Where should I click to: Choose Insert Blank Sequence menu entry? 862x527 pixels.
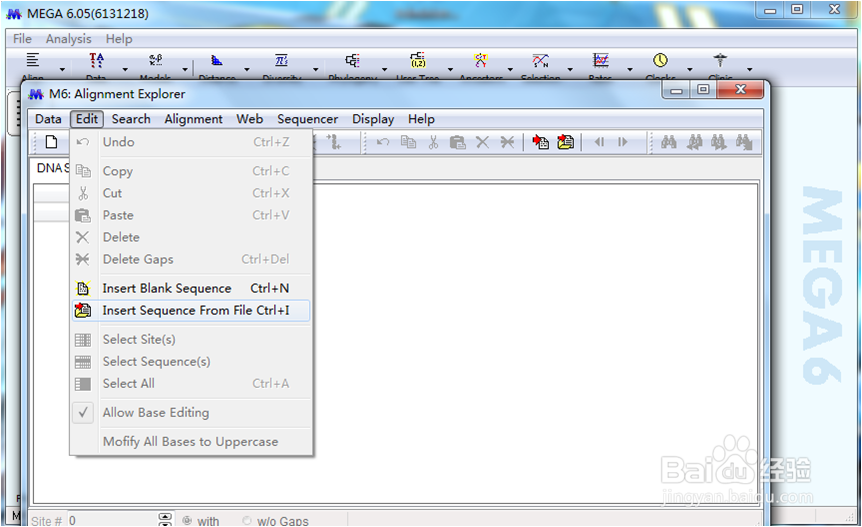(191, 289)
